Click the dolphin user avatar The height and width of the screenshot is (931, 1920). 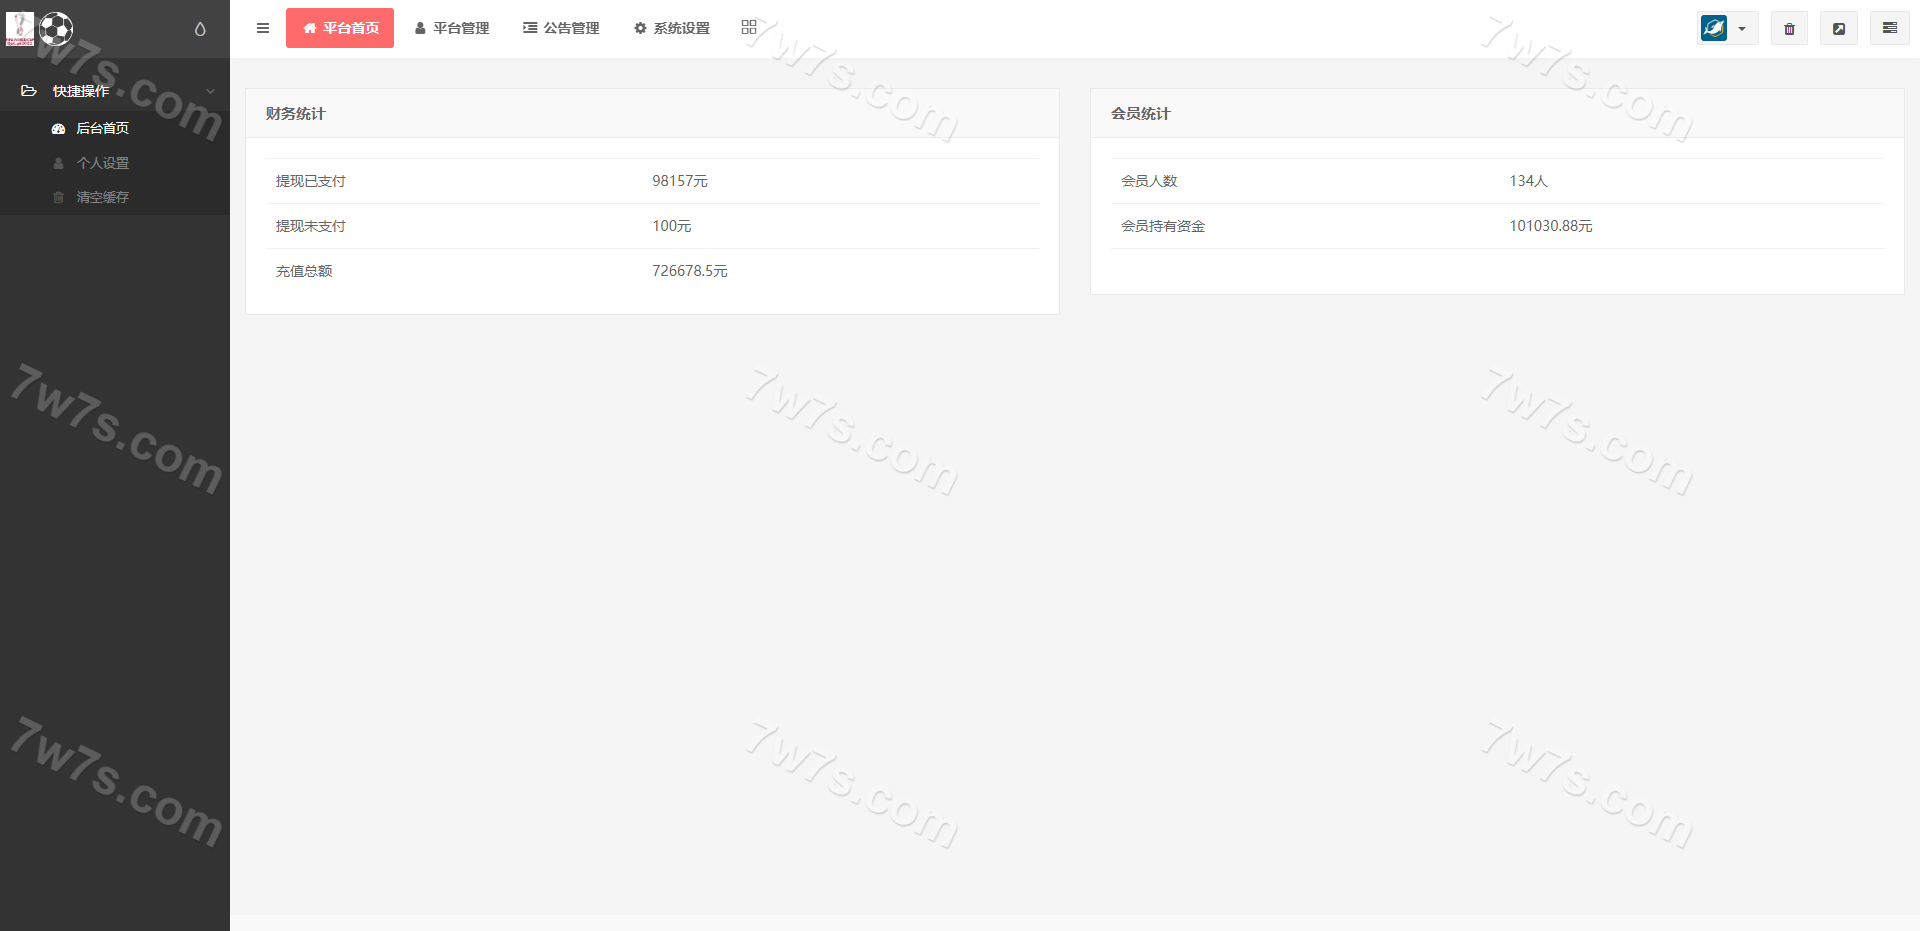pyautogui.click(x=1714, y=28)
